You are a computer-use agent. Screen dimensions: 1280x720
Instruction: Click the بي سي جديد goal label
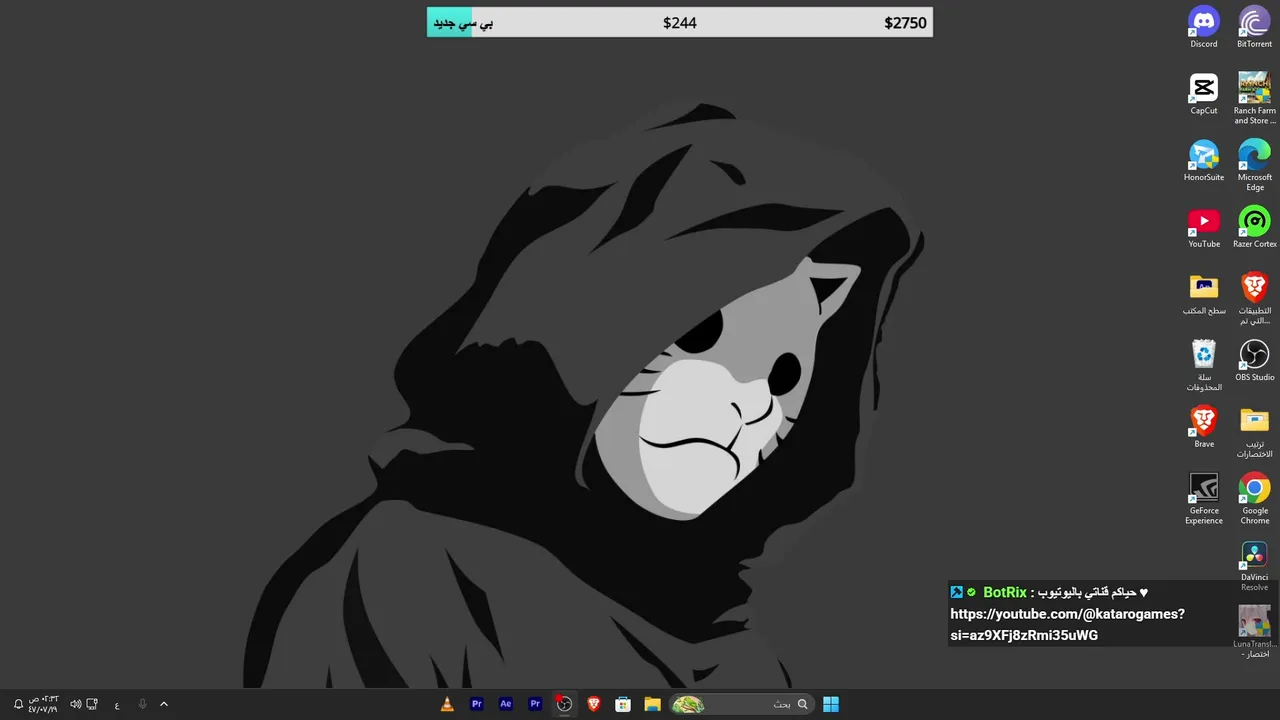click(463, 23)
